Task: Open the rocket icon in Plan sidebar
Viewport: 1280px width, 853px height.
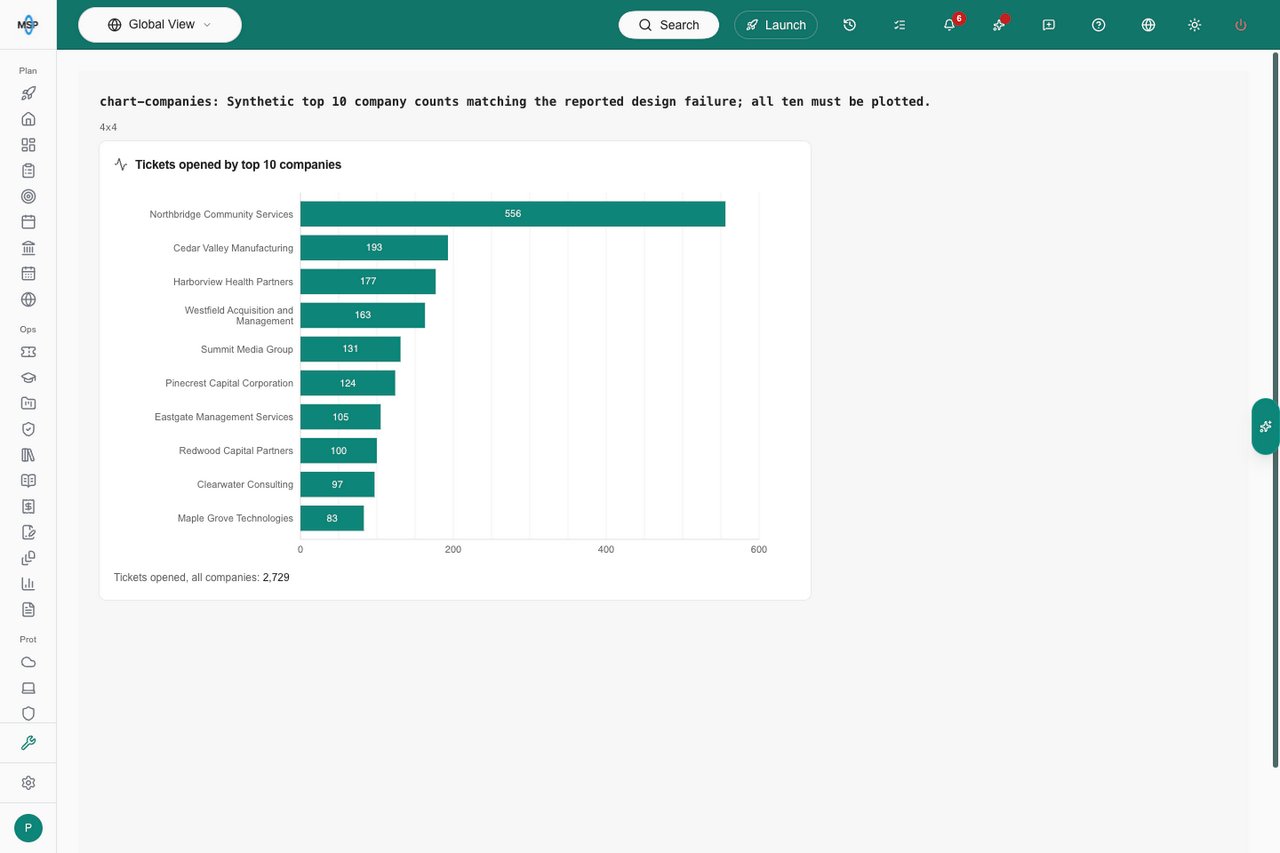Action: coord(28,93)
